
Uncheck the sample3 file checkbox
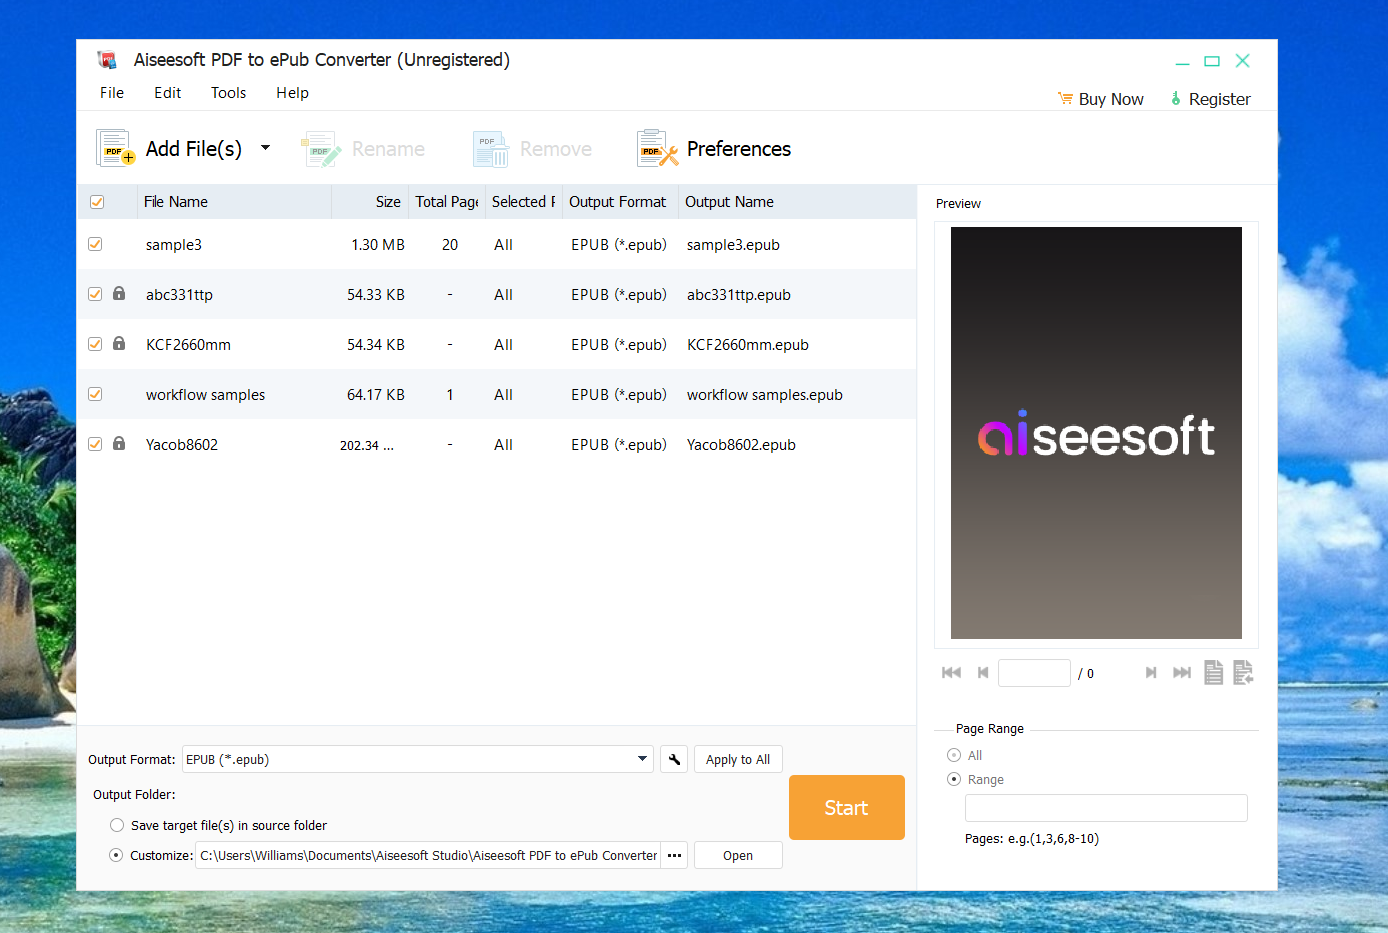pyautogui.click(x=95, y=244)
